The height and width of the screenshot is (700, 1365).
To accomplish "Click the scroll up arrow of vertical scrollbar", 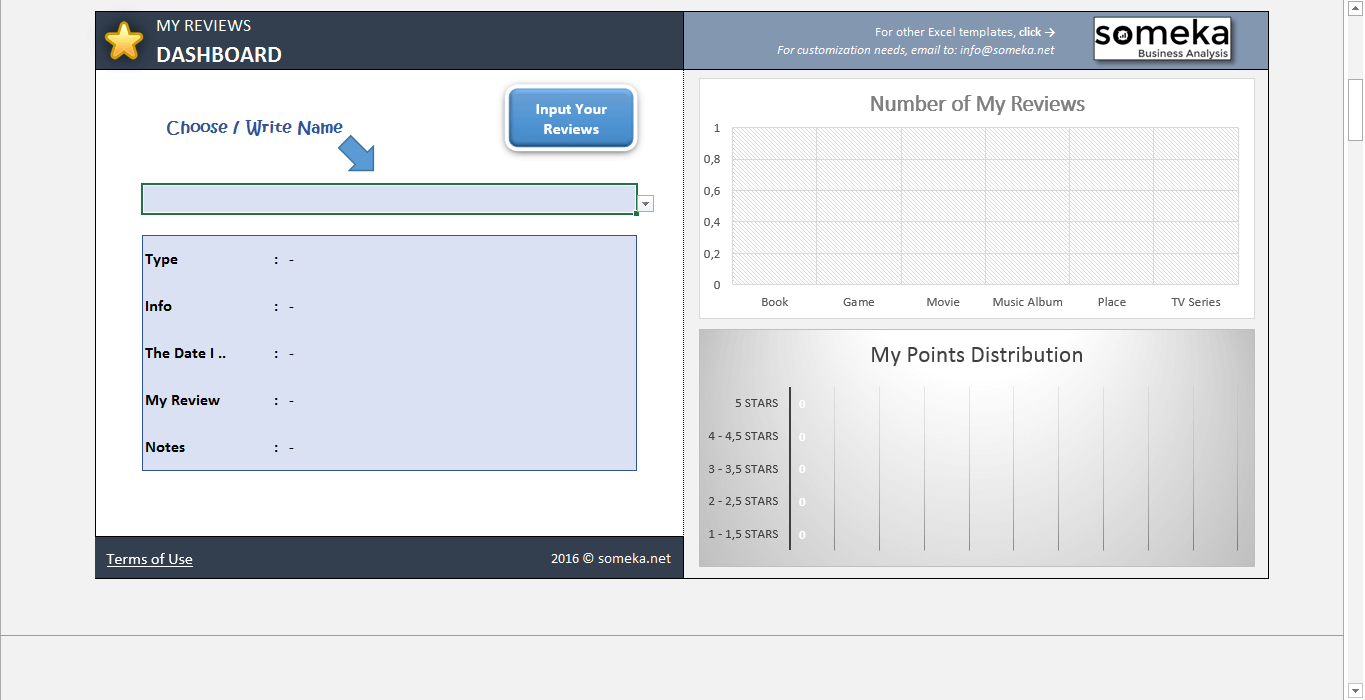I will pos(1355,7).
